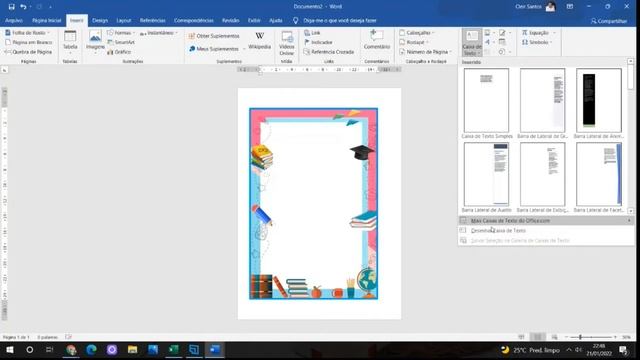Open the Arquivo tab
The height and width of the screenshot is (360, 640).
point(14,20)
